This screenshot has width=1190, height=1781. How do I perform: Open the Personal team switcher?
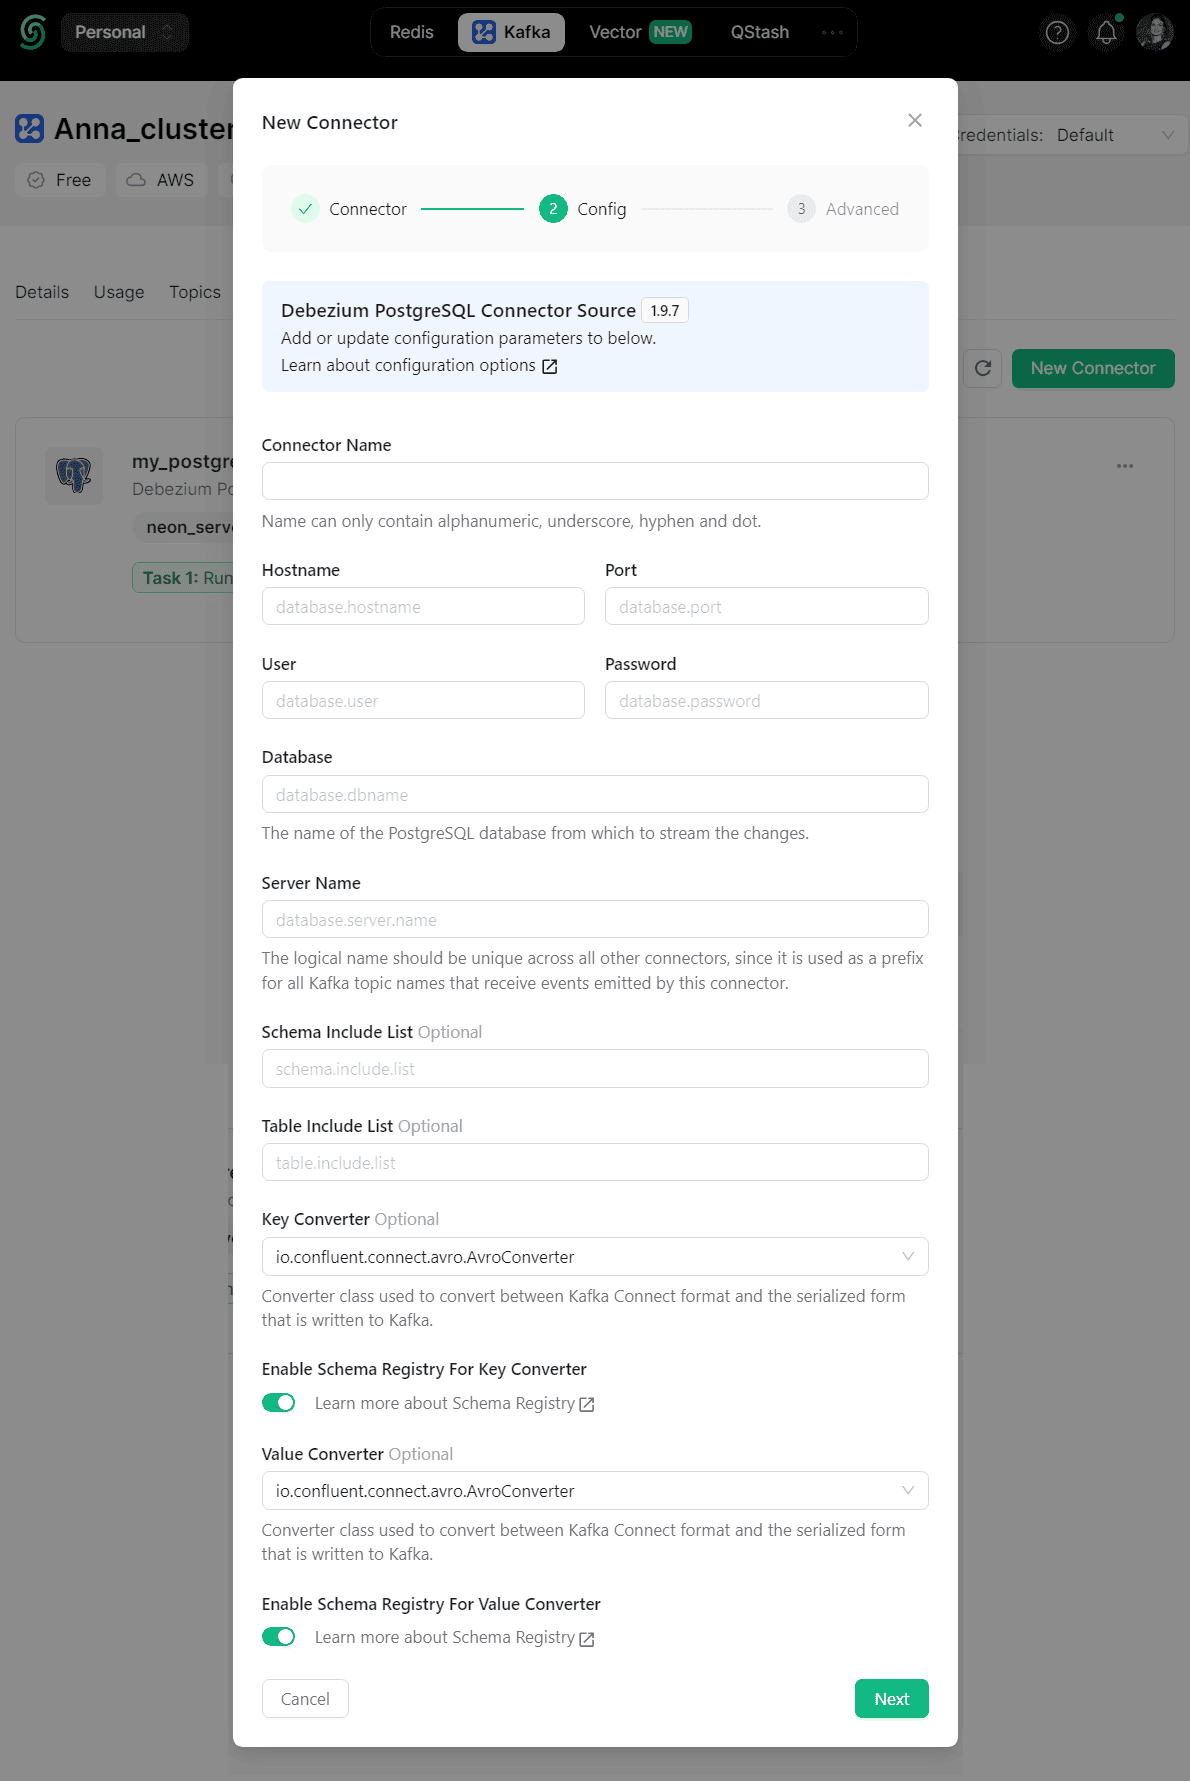tap(125, 32)
